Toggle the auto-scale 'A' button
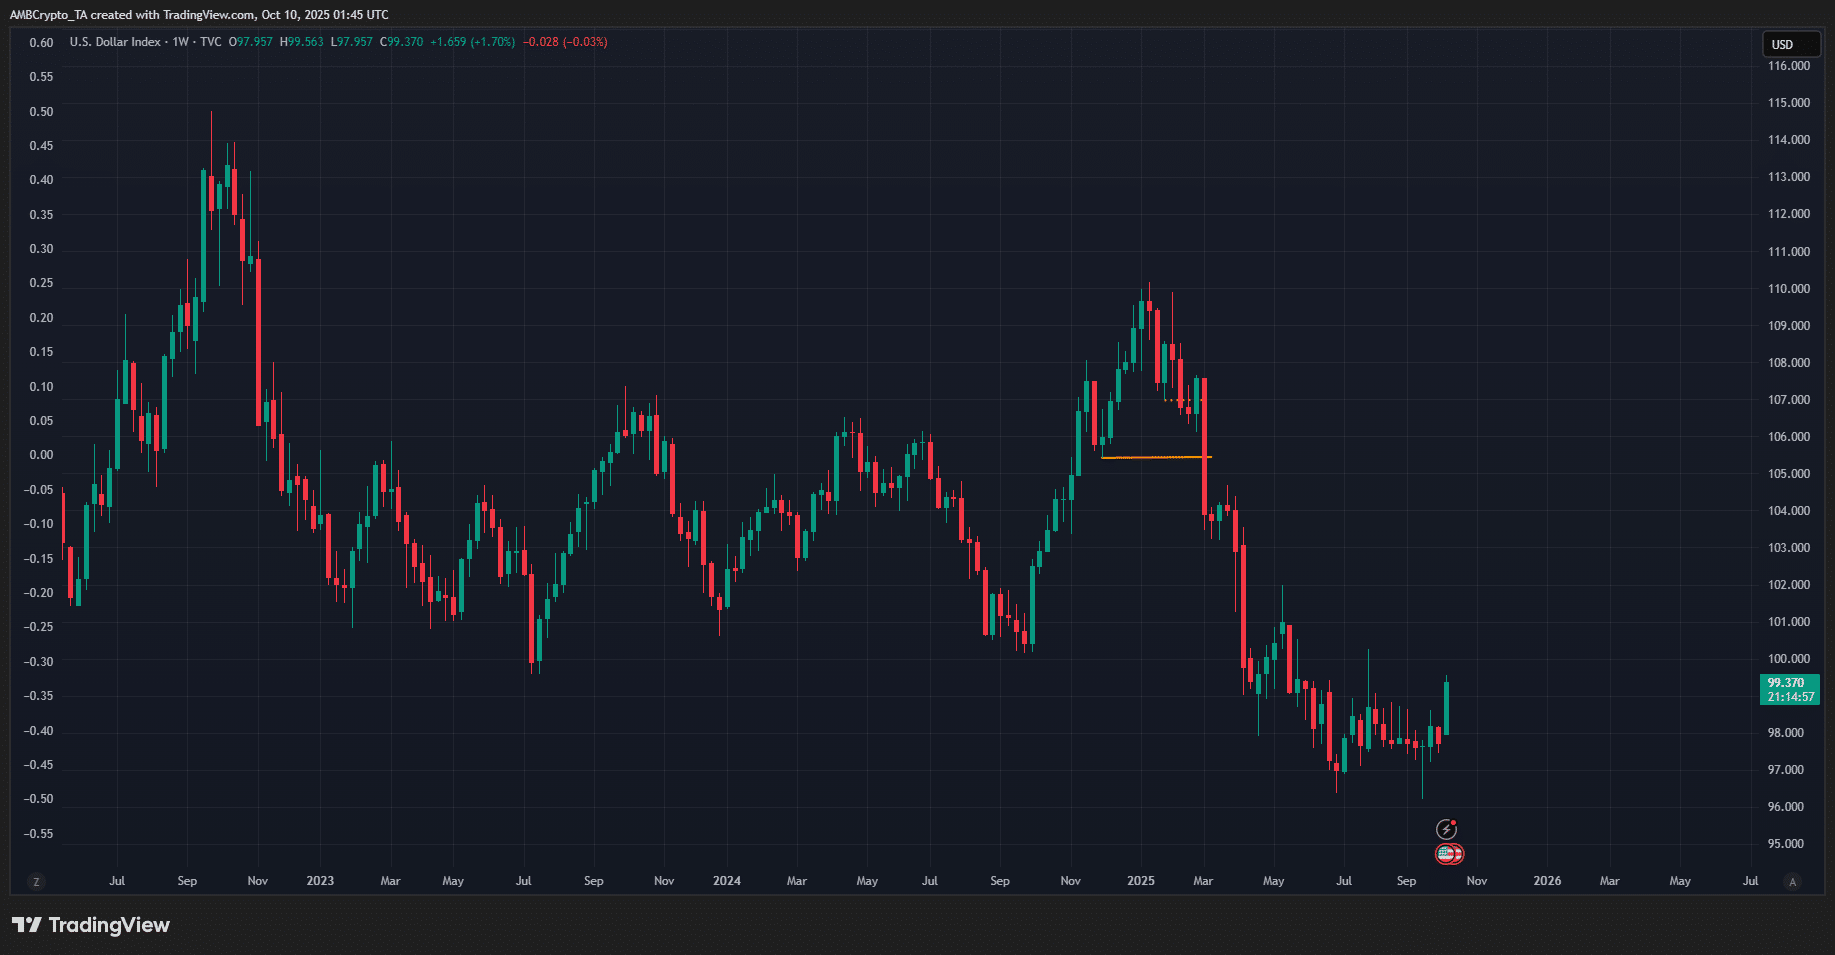The image size is (1835, 955). pyautogui.click(x=1792, y=881)
